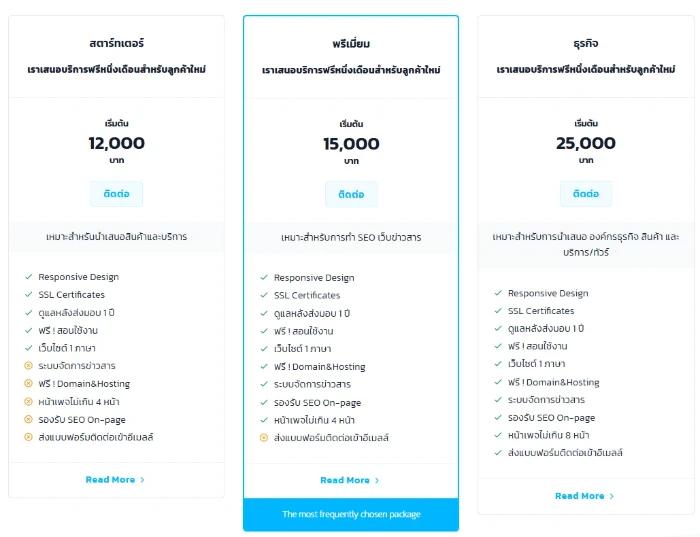Select the พรีเมี่ยม plan title
This screenshot has width=700, height=537.
click(x=351, y=44)
